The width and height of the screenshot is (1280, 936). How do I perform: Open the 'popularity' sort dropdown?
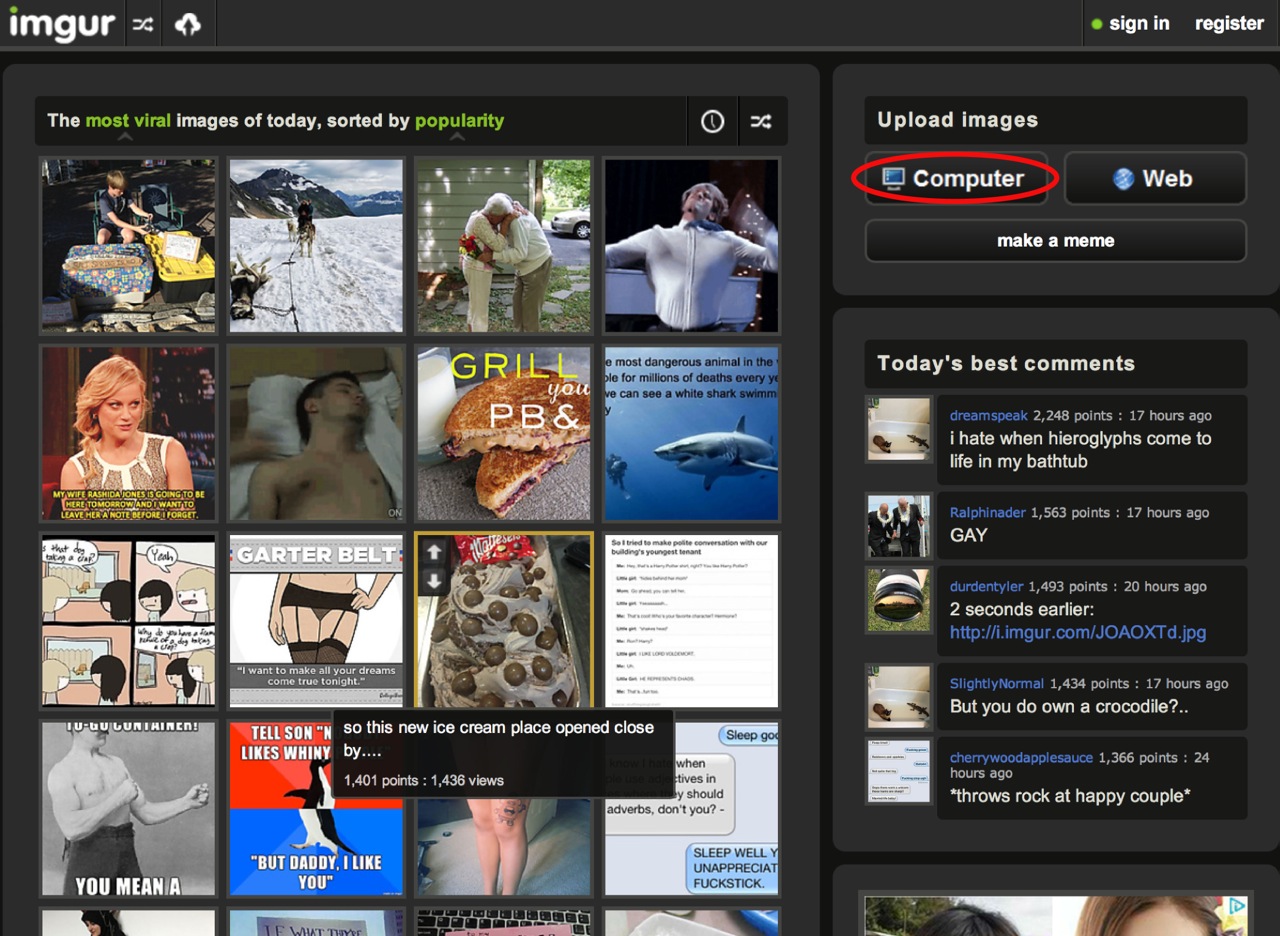(x=459, y=121)
